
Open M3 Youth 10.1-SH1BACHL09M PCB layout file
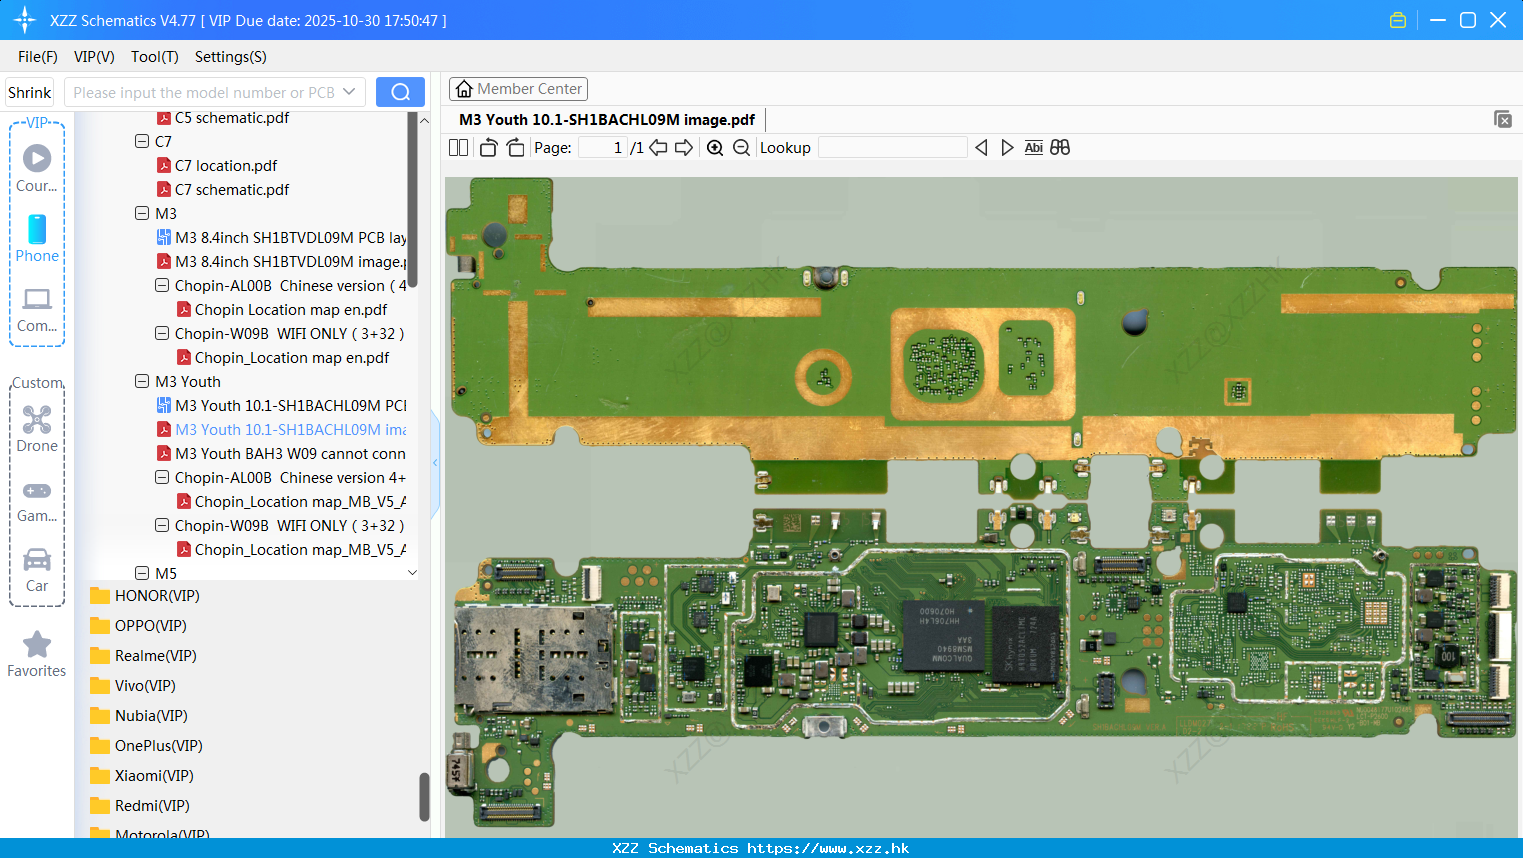tap(282, 406)
